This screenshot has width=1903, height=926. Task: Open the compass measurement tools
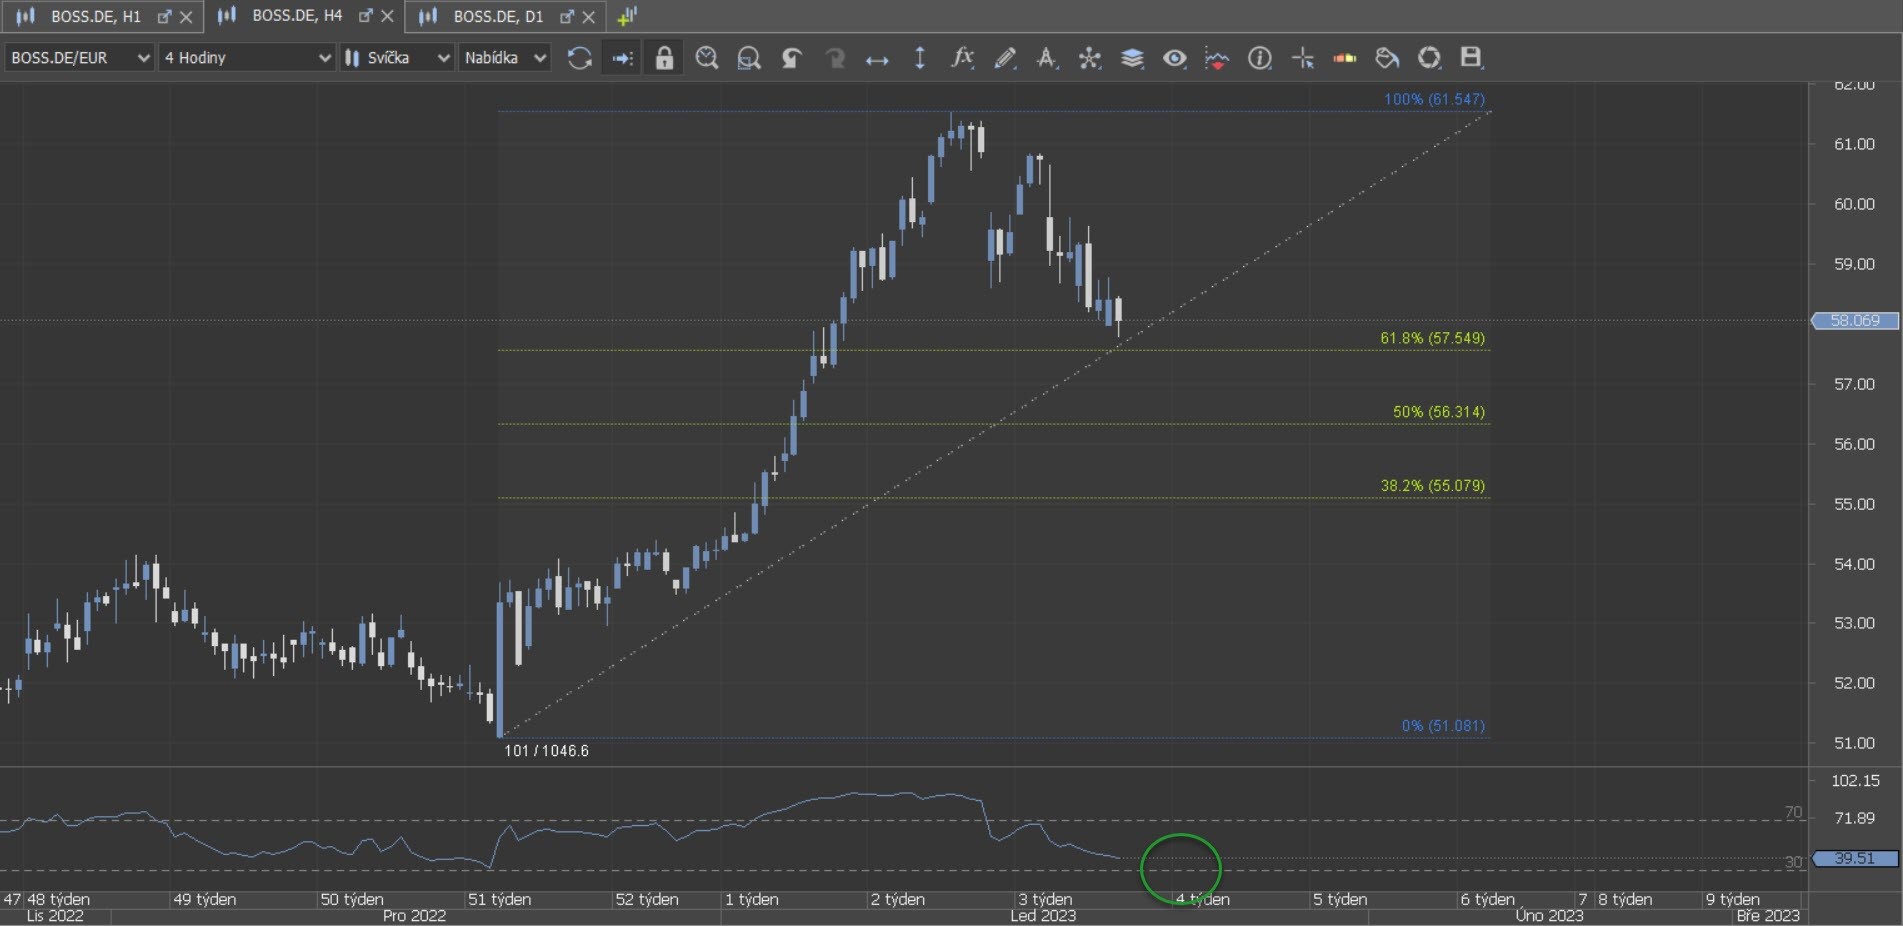1047,58
